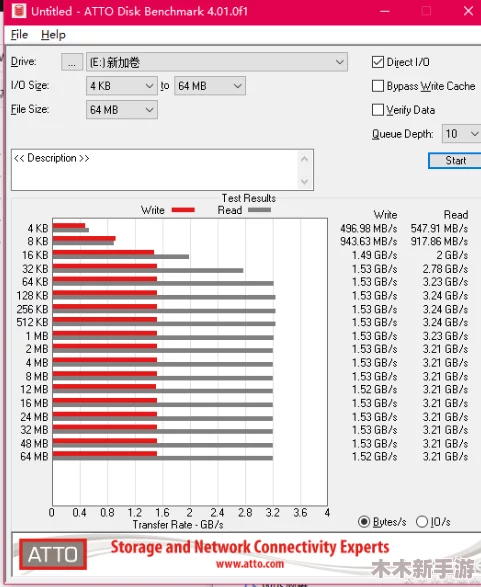Click the browse drive '...' button
This screenshot has width=481, height=587.
[72, 62]
